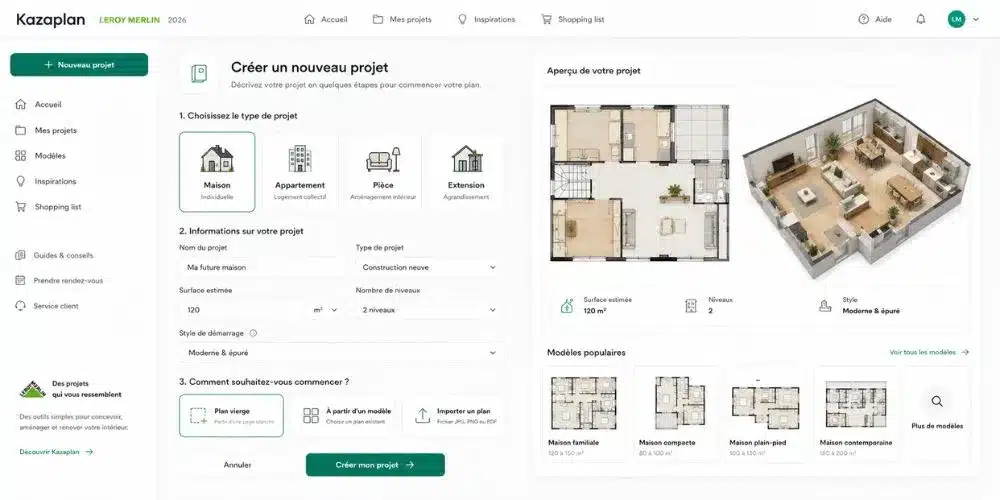The image size is (1000, 500).
Task: Click the Leroy Merlin logo in sidebar
Action: pos(33,389)
